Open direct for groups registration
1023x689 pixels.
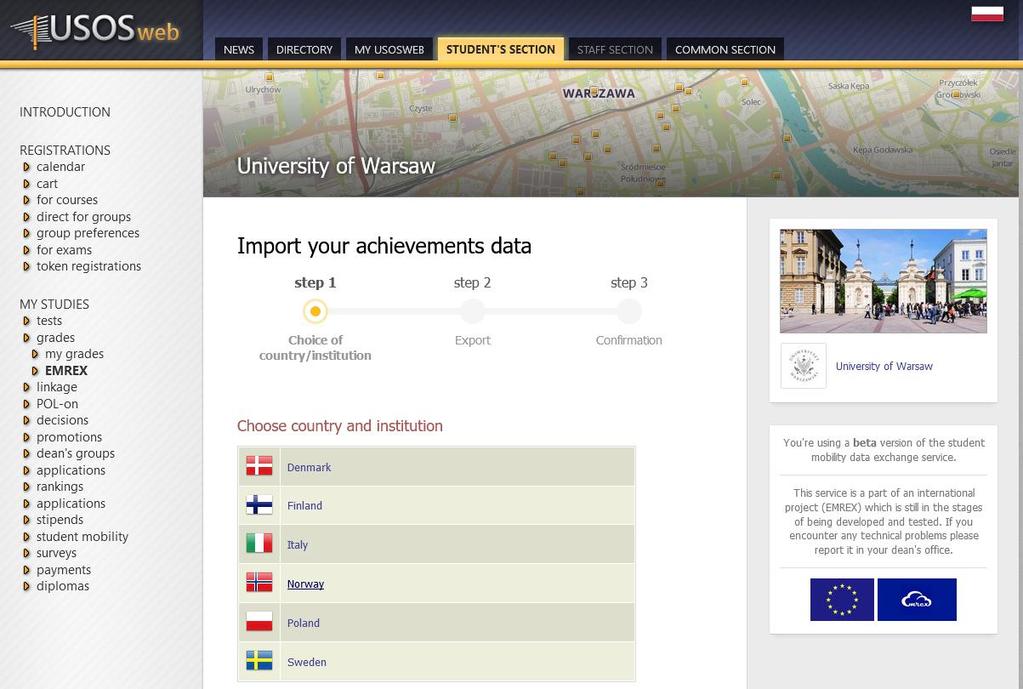point(84,217)
